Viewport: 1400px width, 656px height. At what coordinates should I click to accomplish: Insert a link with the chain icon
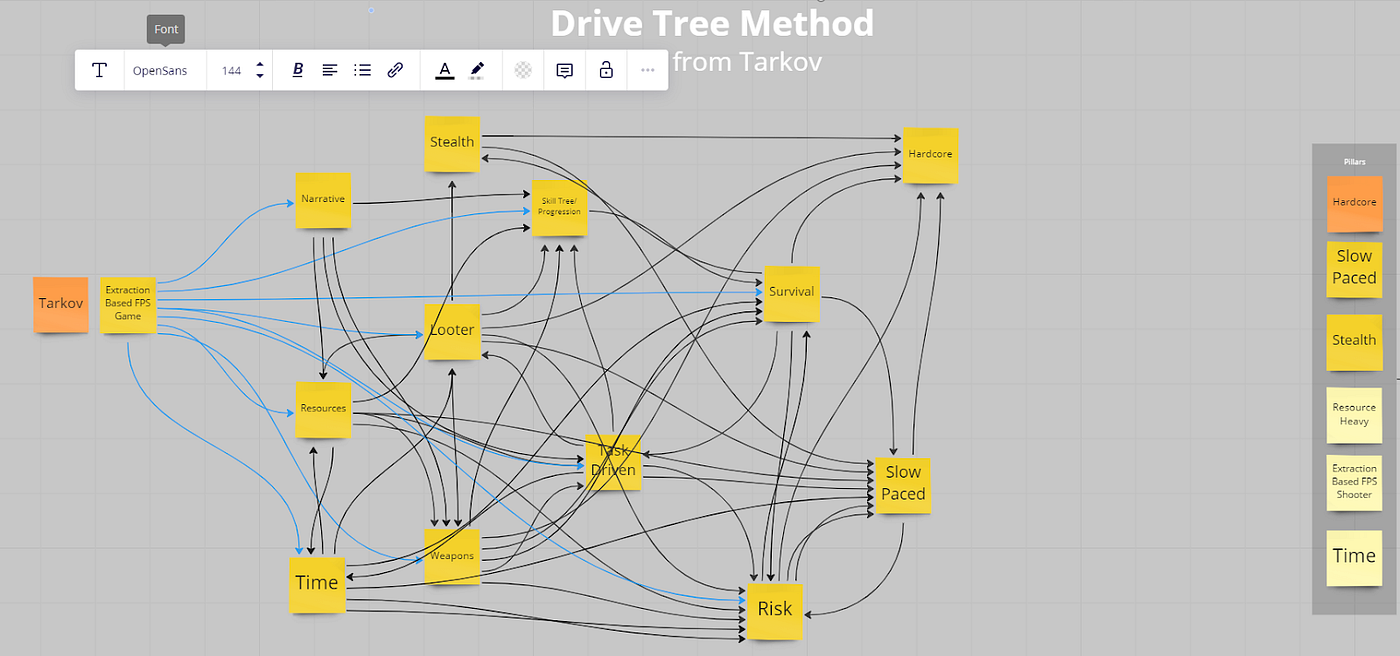click(395, 70)
